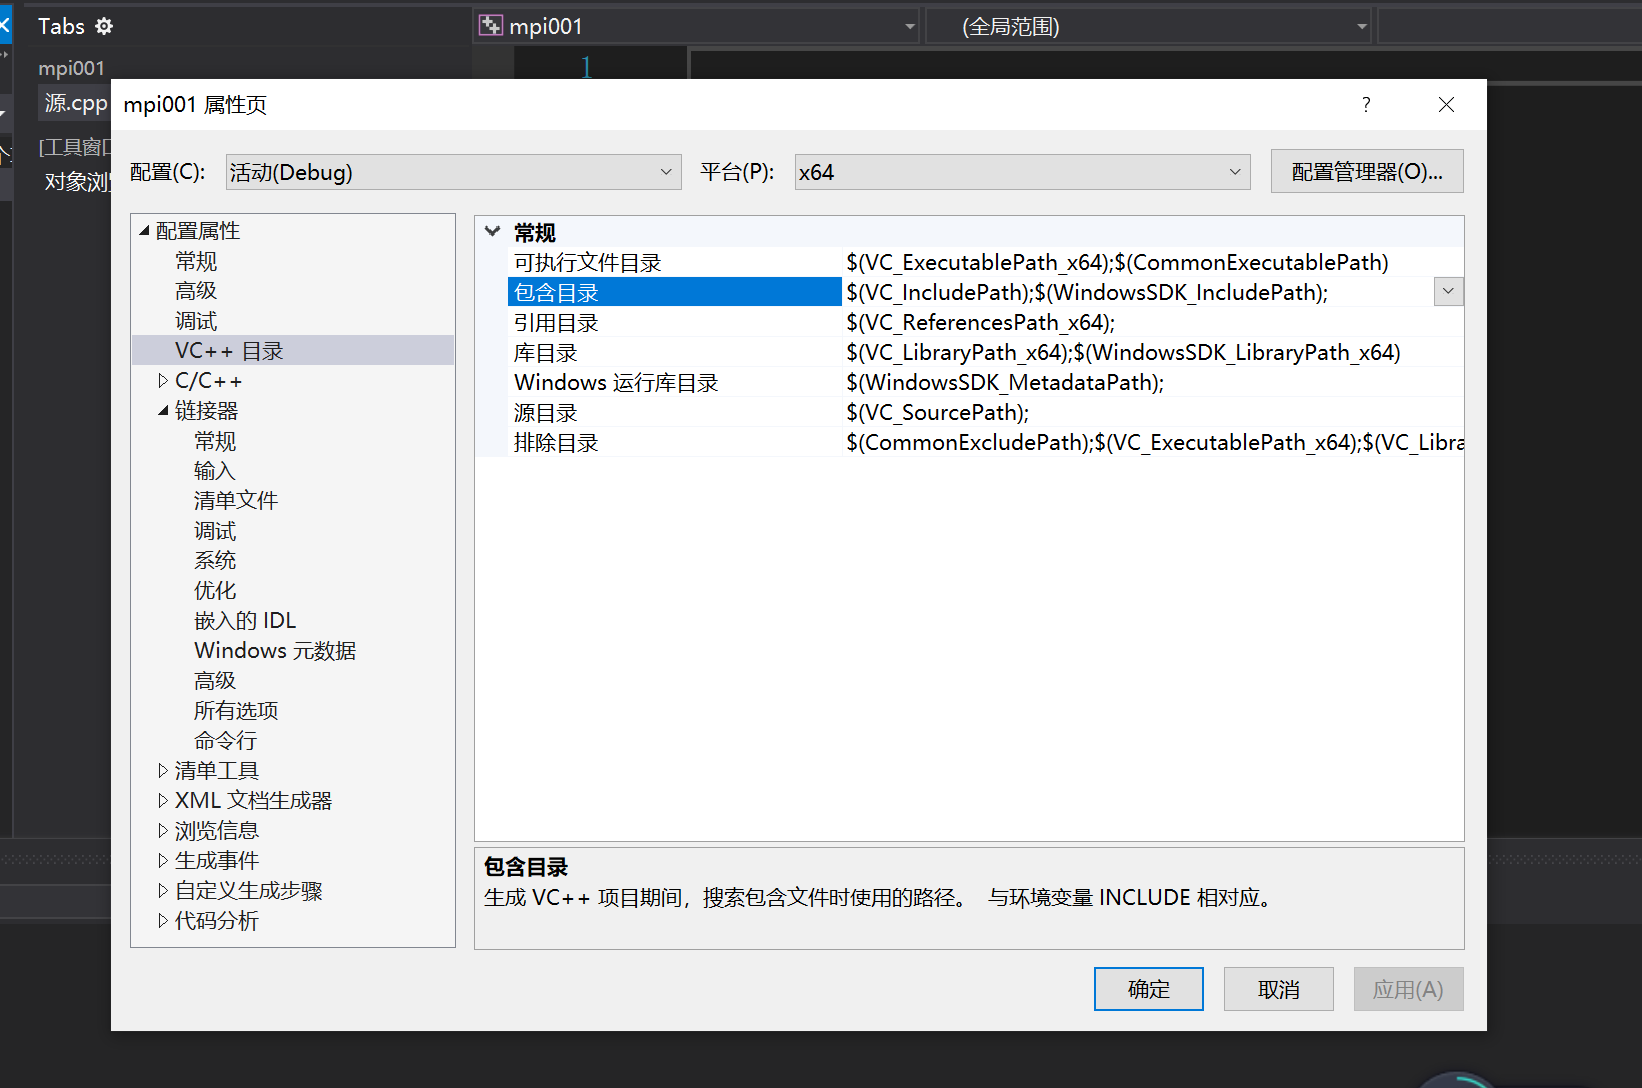This screenshot has height=1088, width=1642.
Task: Collapse the 常规 section chevron
Action: pyautogui.click(x=492, y=230)
